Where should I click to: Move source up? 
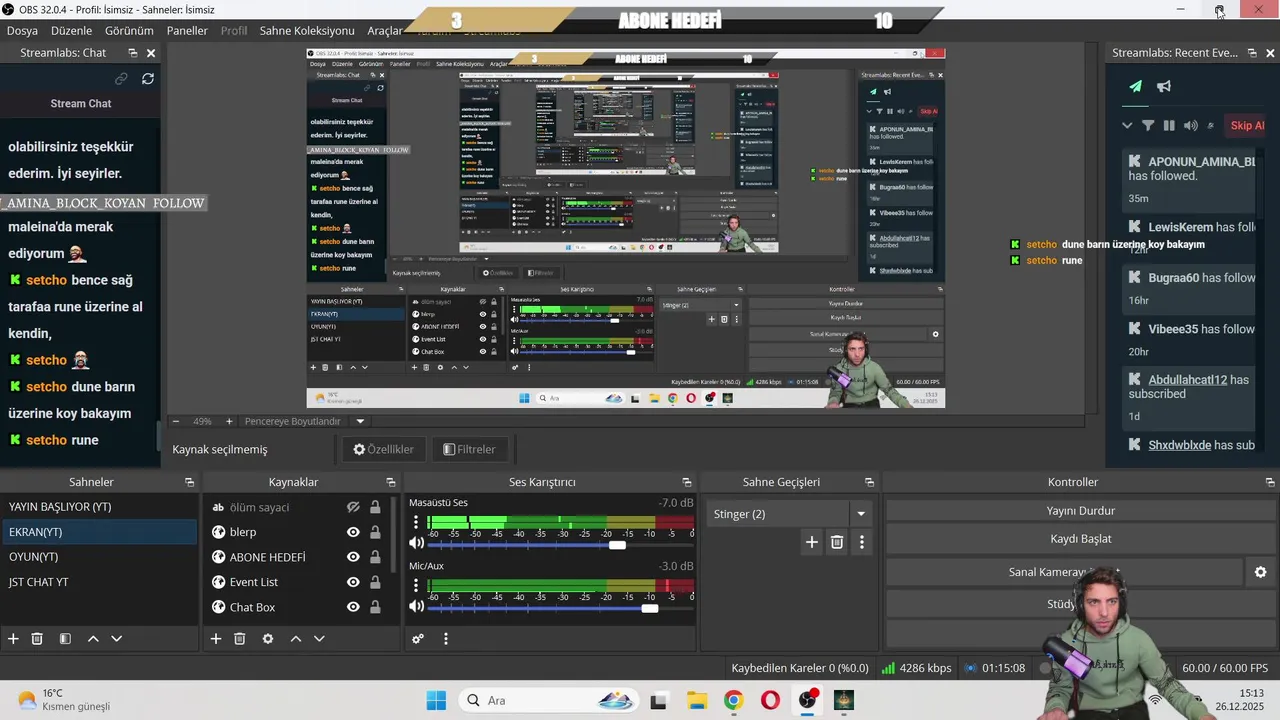coord(296,639)
